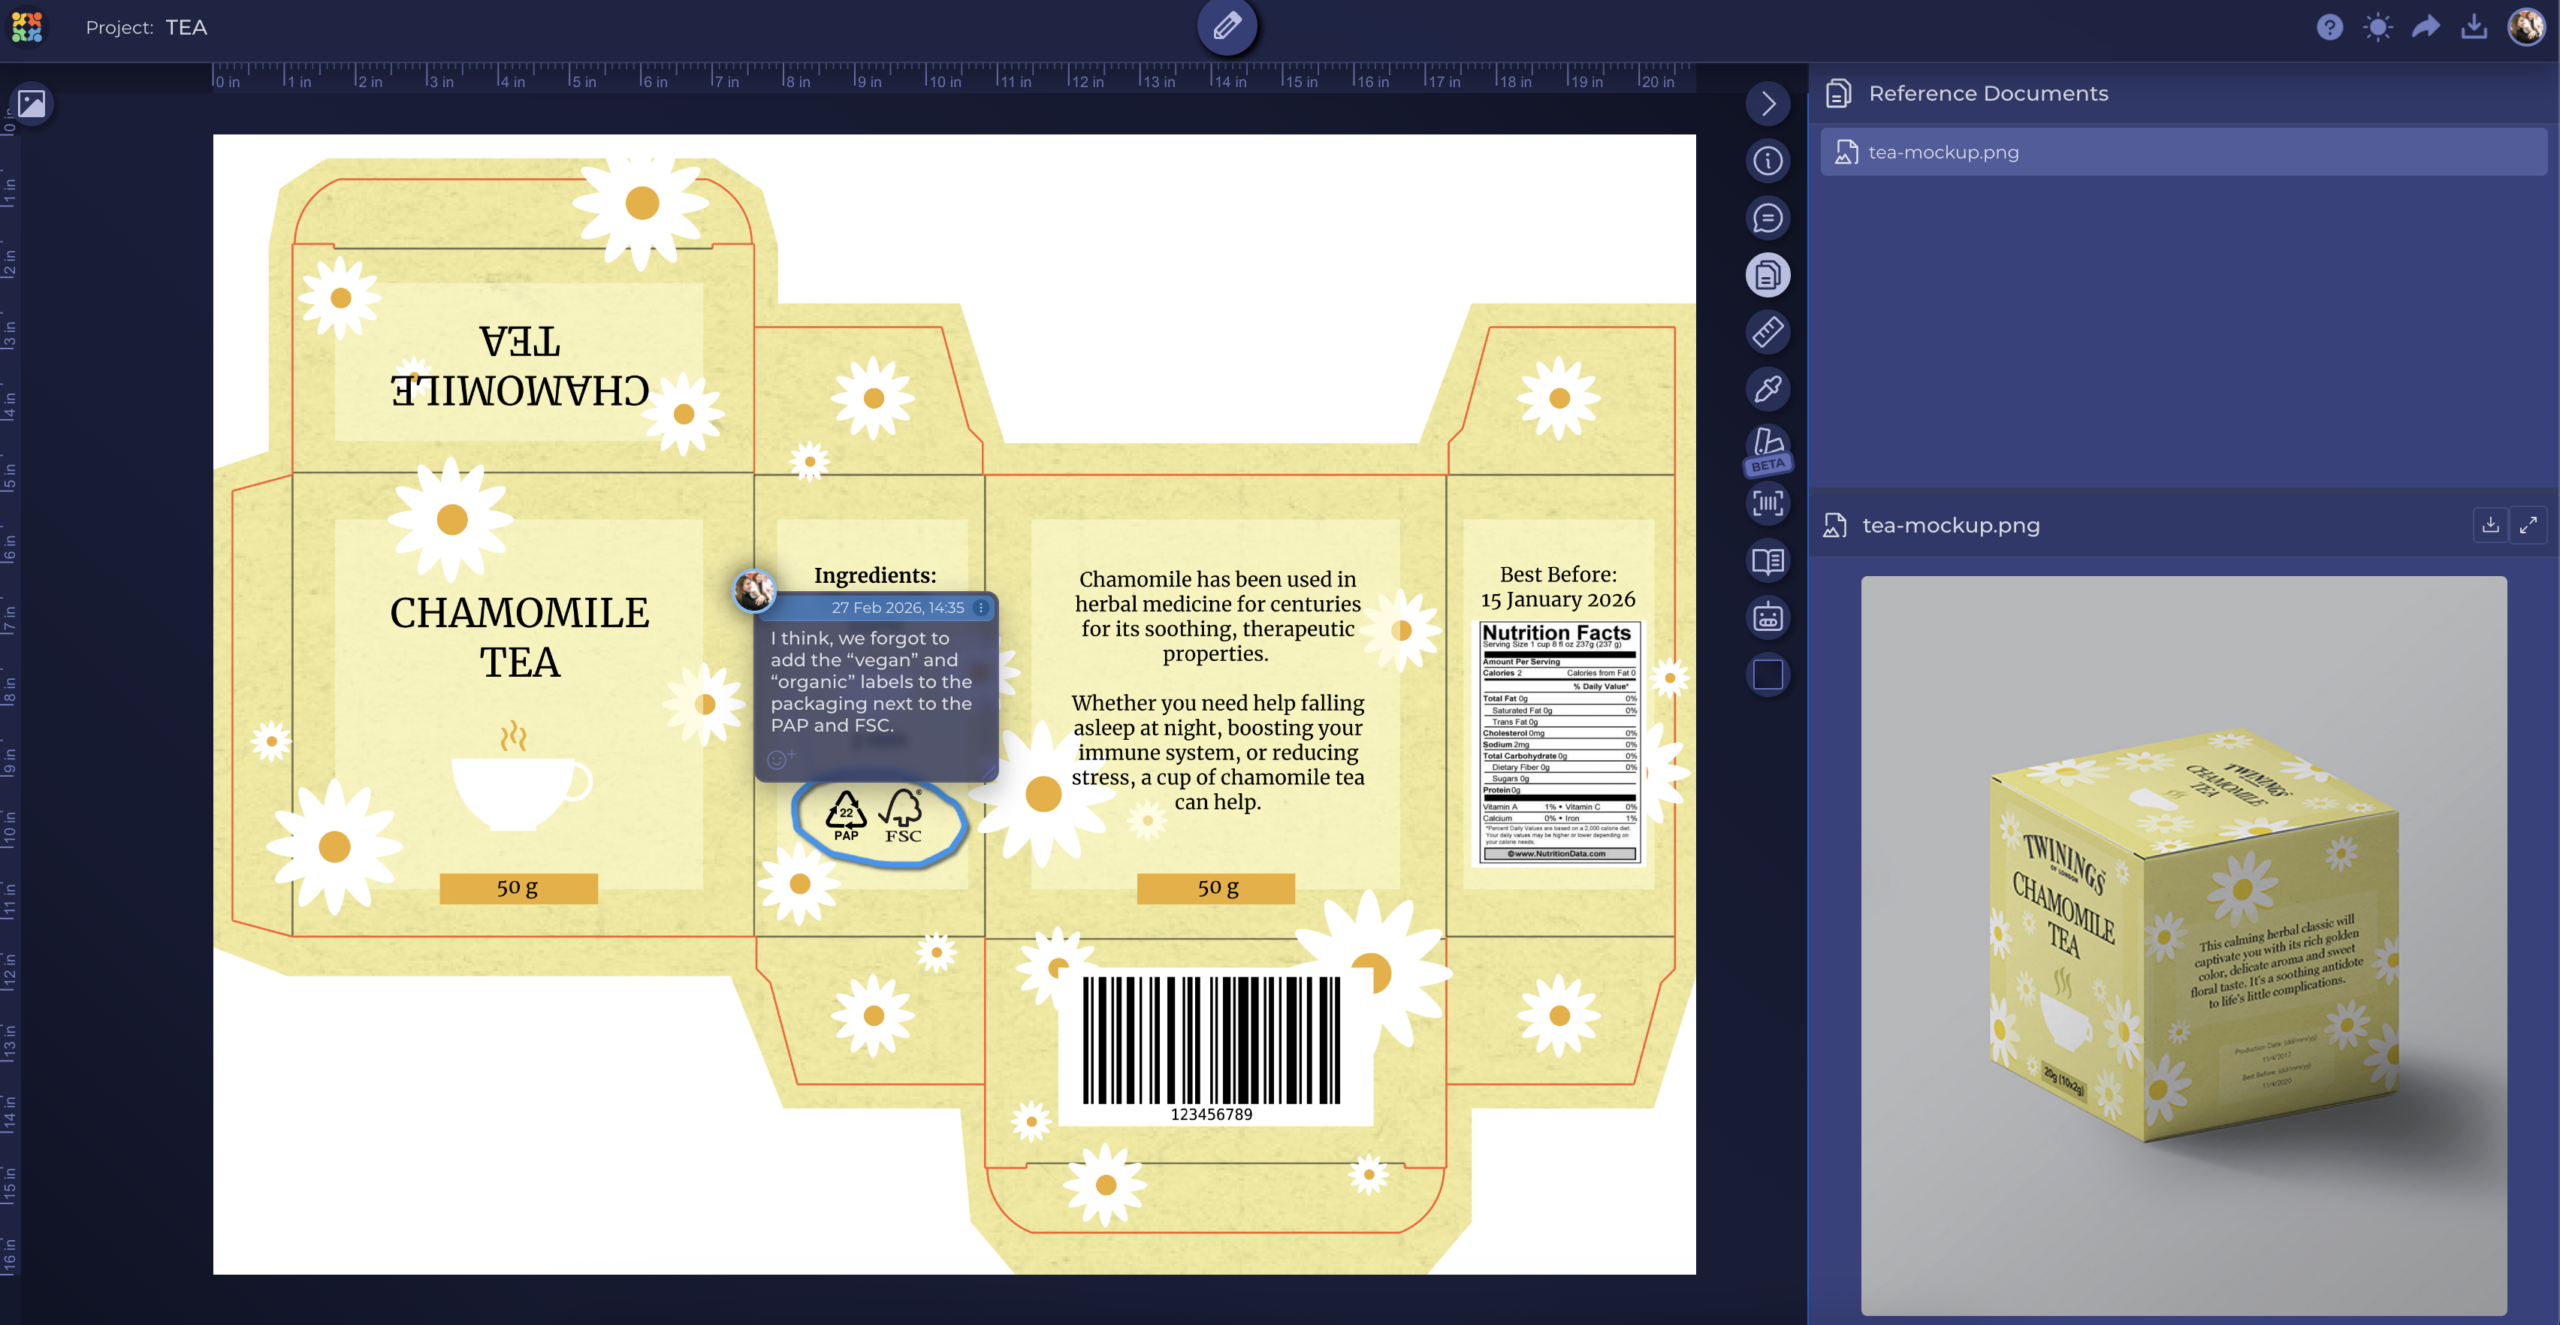Download the tea-mockup.png preview file
2560x1325 pixels.
pos(2490,525)
